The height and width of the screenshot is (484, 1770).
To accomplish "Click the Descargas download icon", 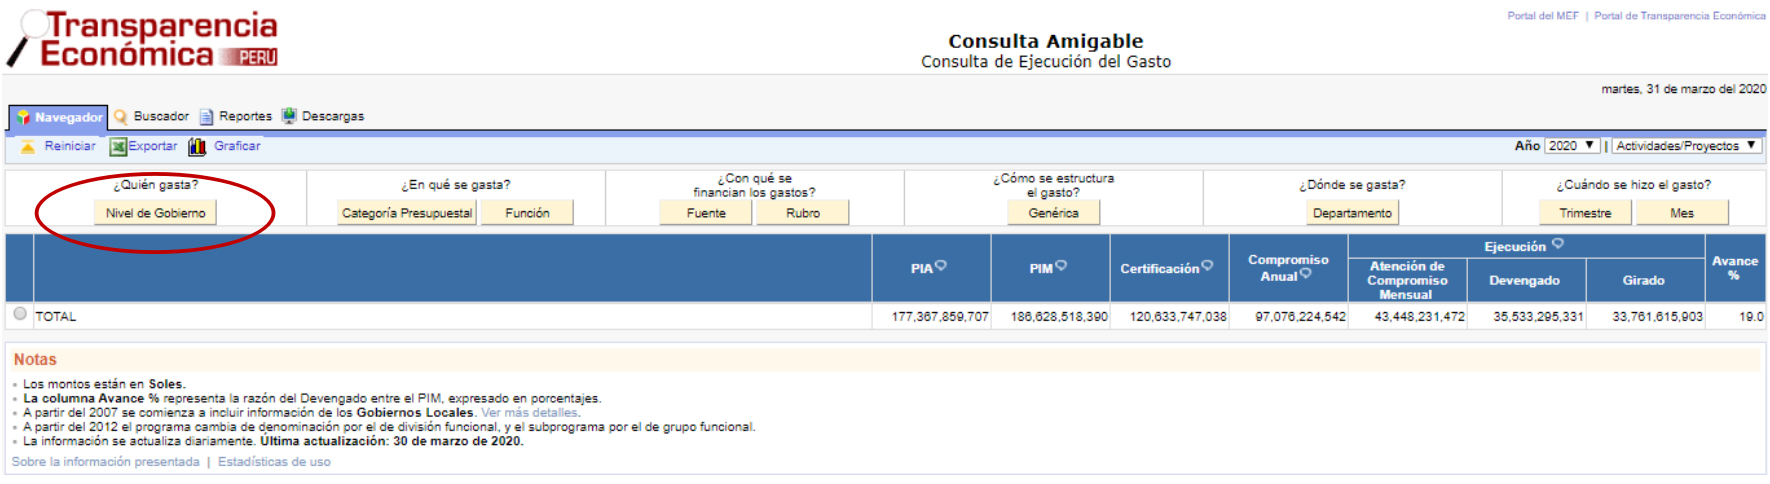I will click(x=289, y=116).
